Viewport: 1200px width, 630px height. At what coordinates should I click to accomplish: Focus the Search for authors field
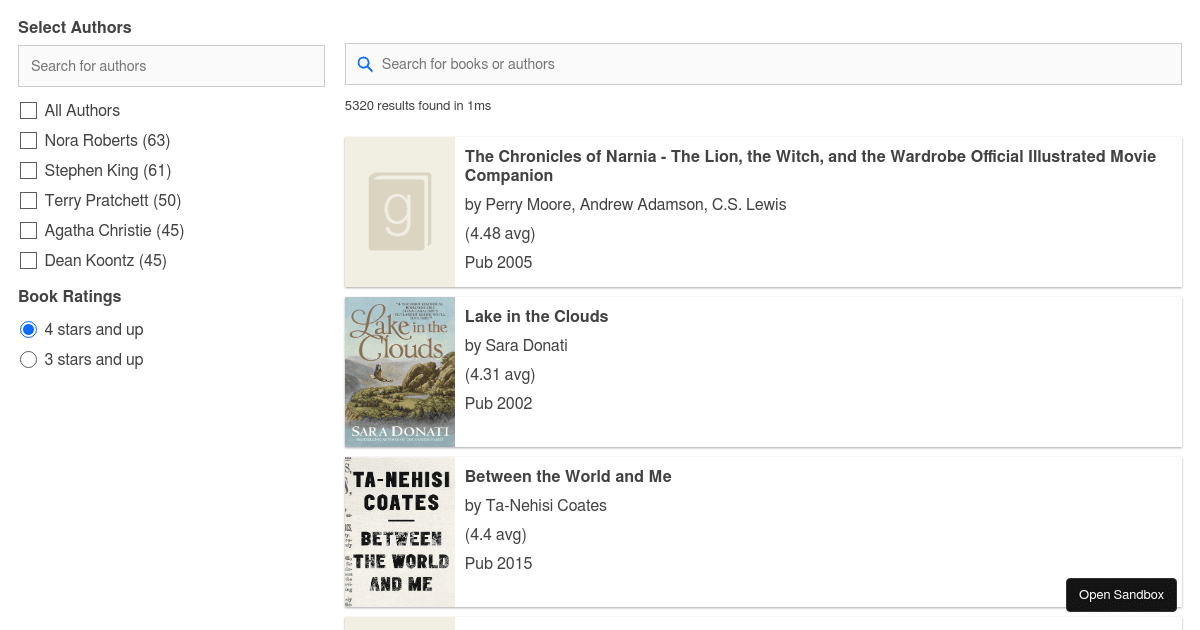[171, 66]
